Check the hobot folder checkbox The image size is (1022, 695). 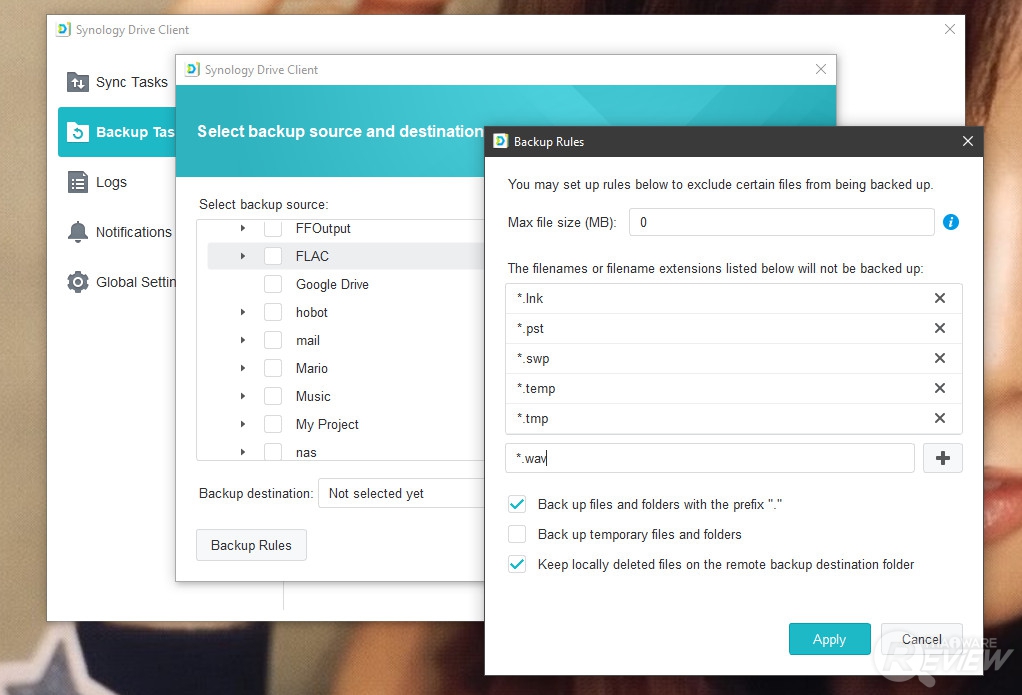(x=273, y=312)
